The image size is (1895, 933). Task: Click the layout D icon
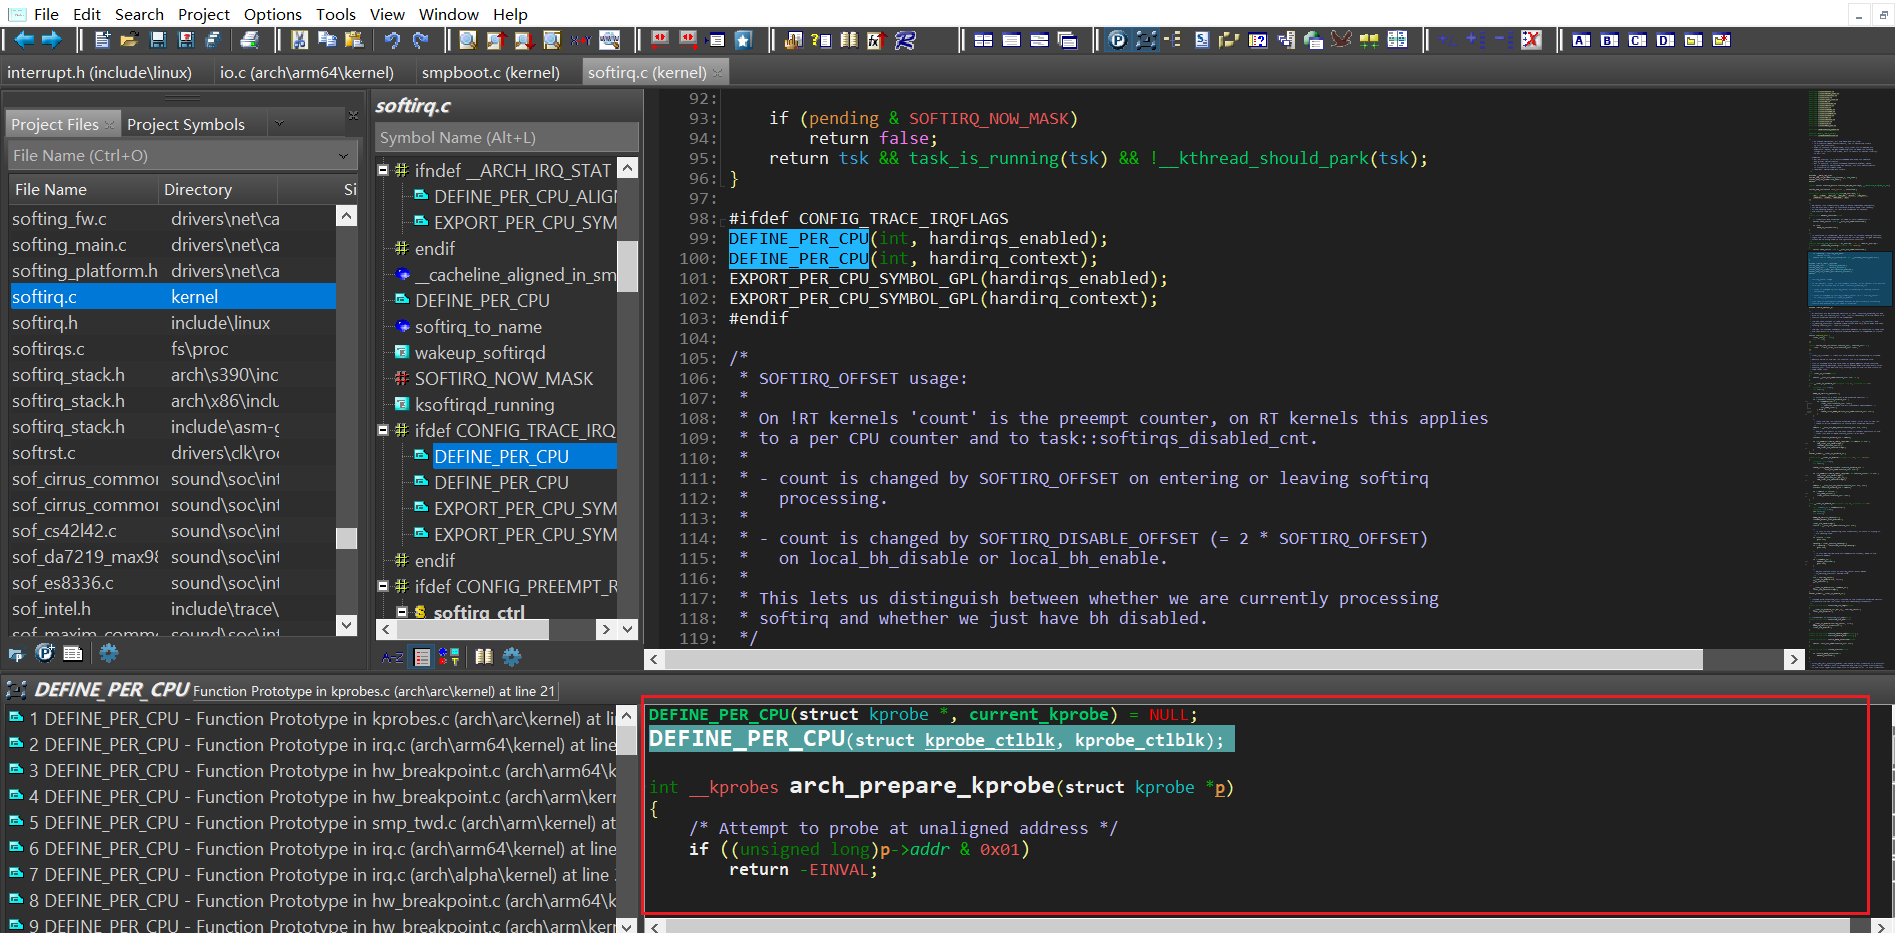(x=1665, y=40)
